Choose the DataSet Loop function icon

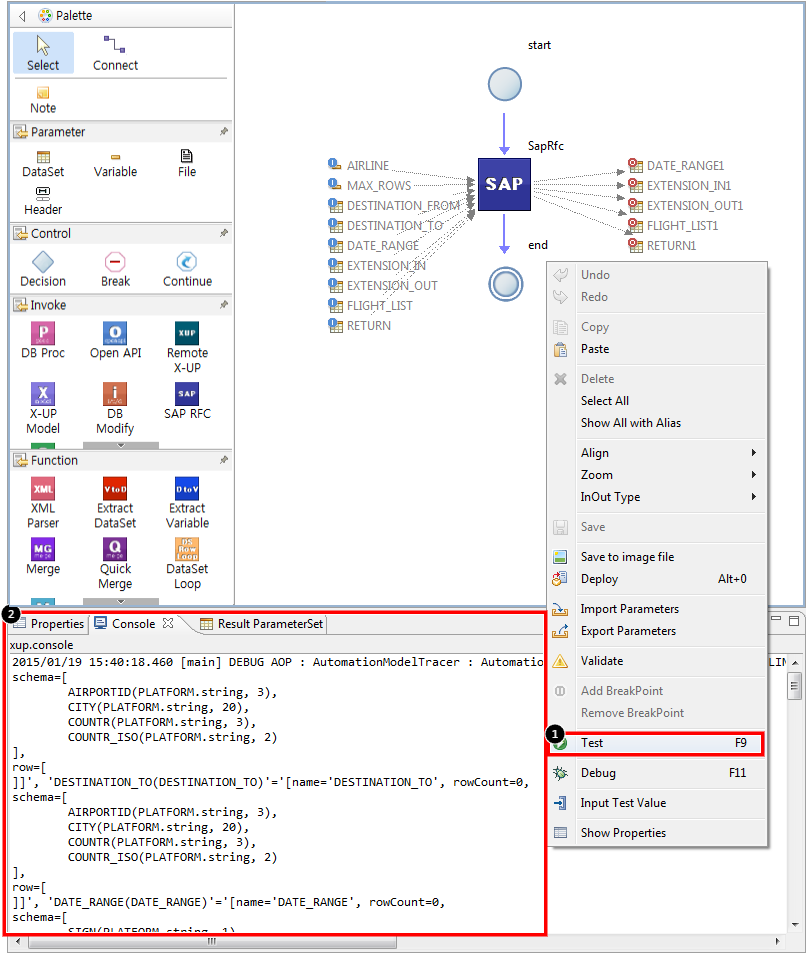click(x=187, y=563)
